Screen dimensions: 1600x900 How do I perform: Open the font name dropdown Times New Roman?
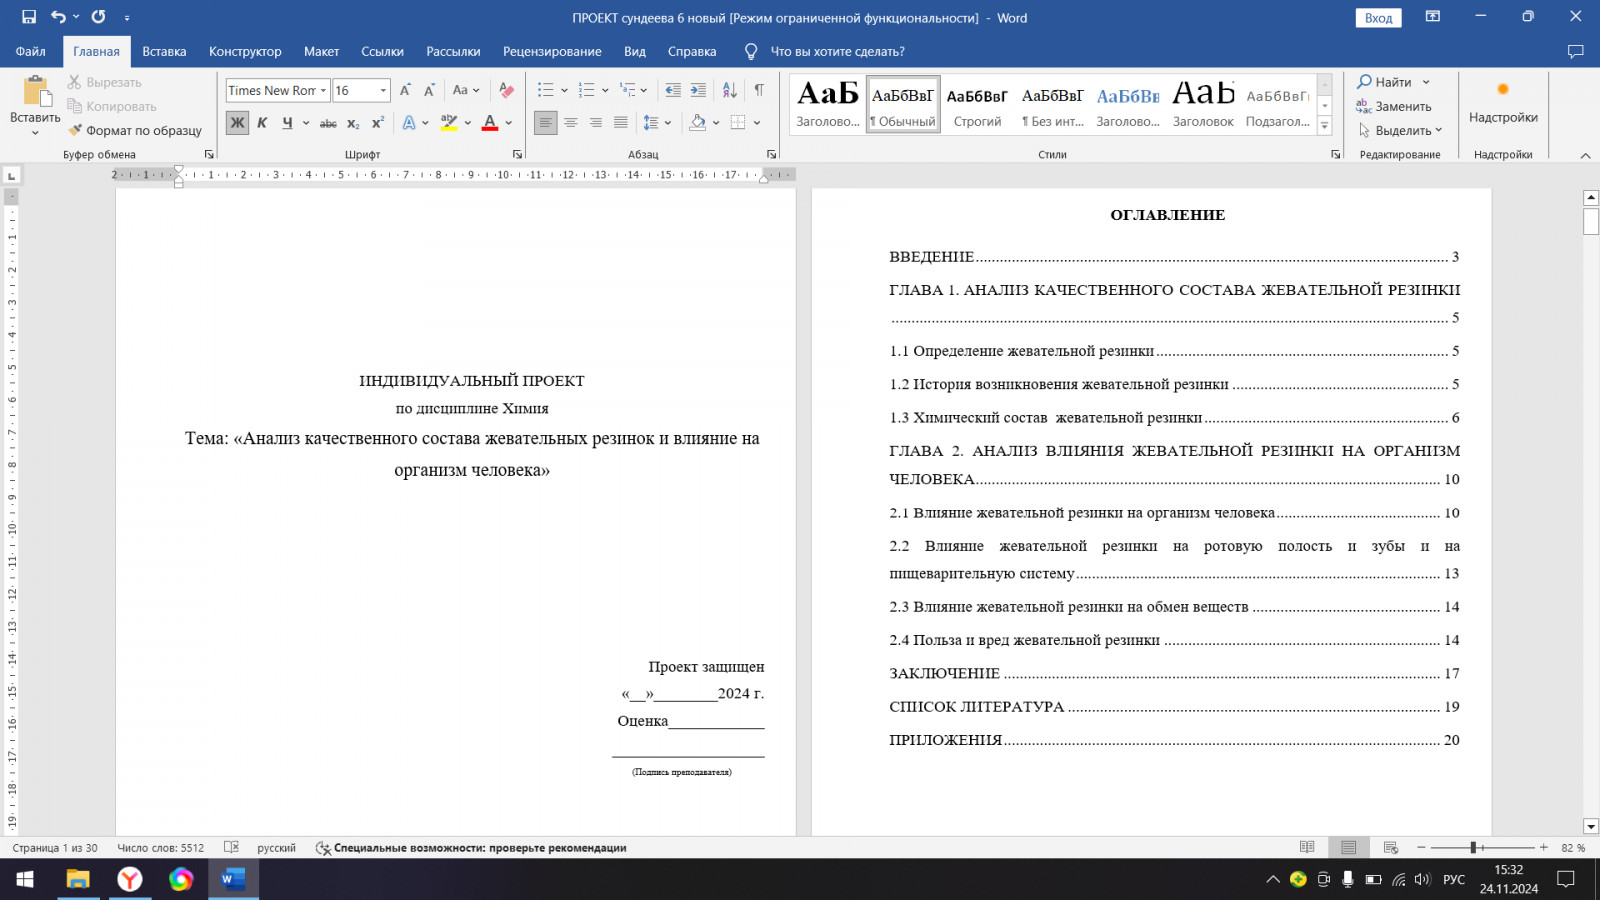pyautogui.click(x=323, y=90)
